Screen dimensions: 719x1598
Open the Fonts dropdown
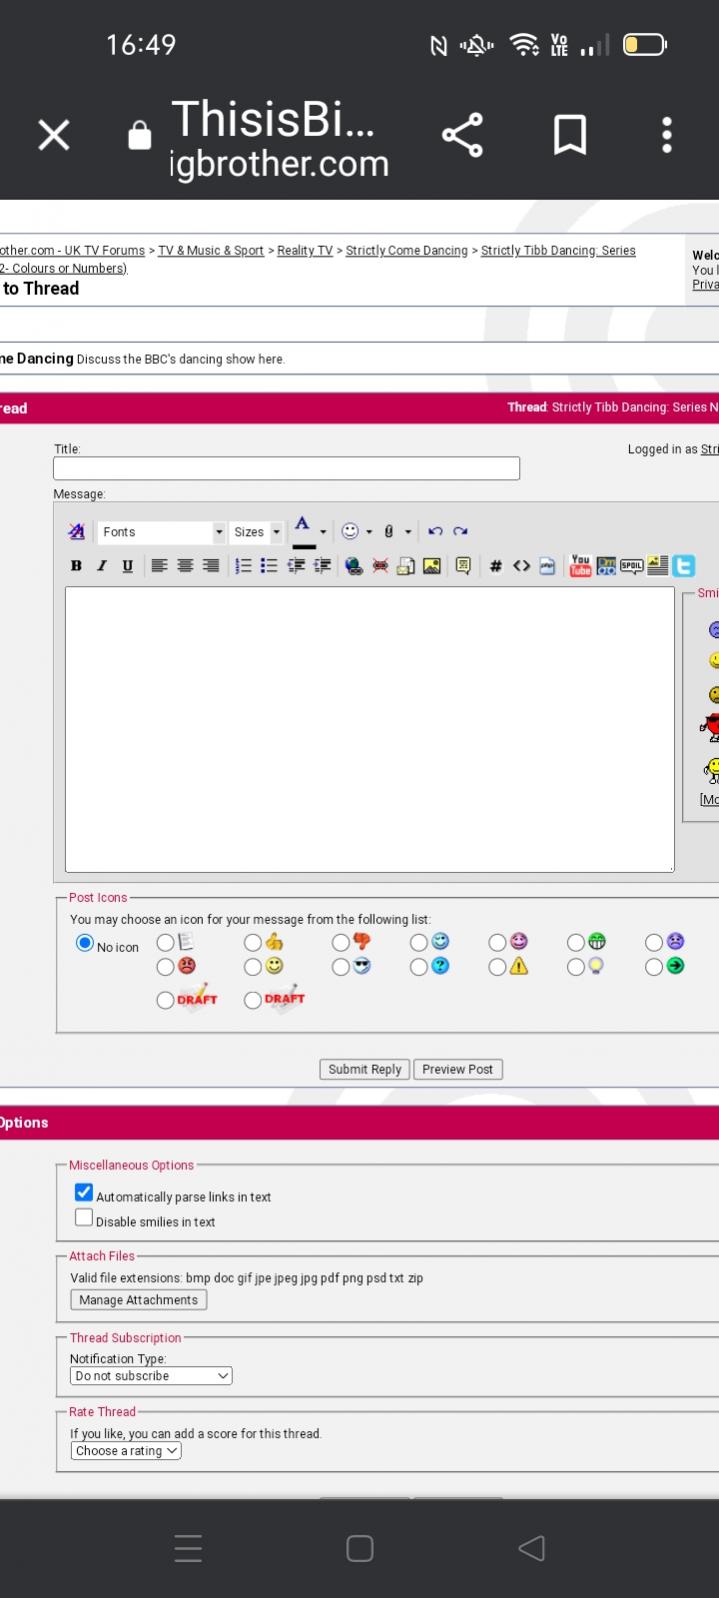161,532
